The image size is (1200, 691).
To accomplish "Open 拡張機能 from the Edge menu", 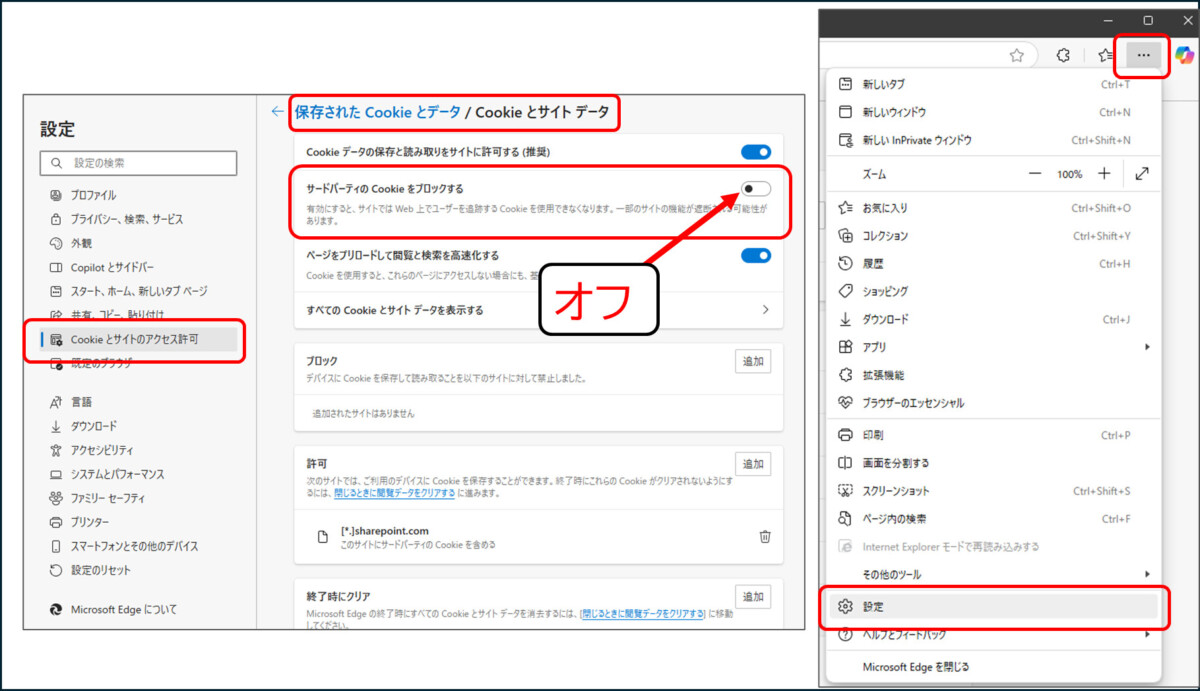I will 994,375.
